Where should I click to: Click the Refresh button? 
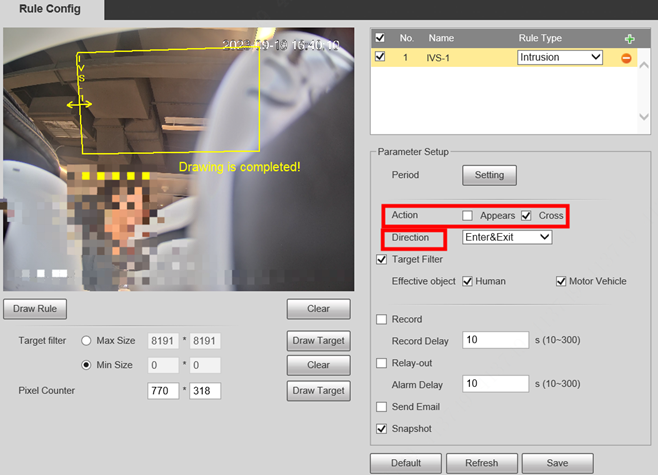coord(480,463)
